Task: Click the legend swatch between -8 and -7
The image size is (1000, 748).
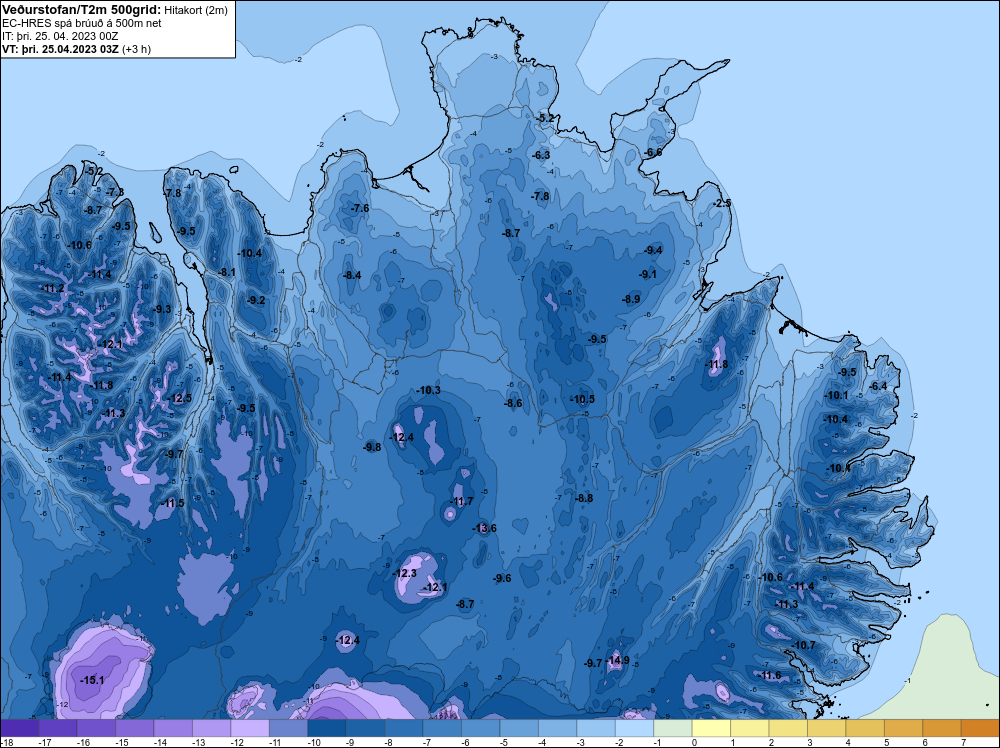Action: (x=404, y=728)
